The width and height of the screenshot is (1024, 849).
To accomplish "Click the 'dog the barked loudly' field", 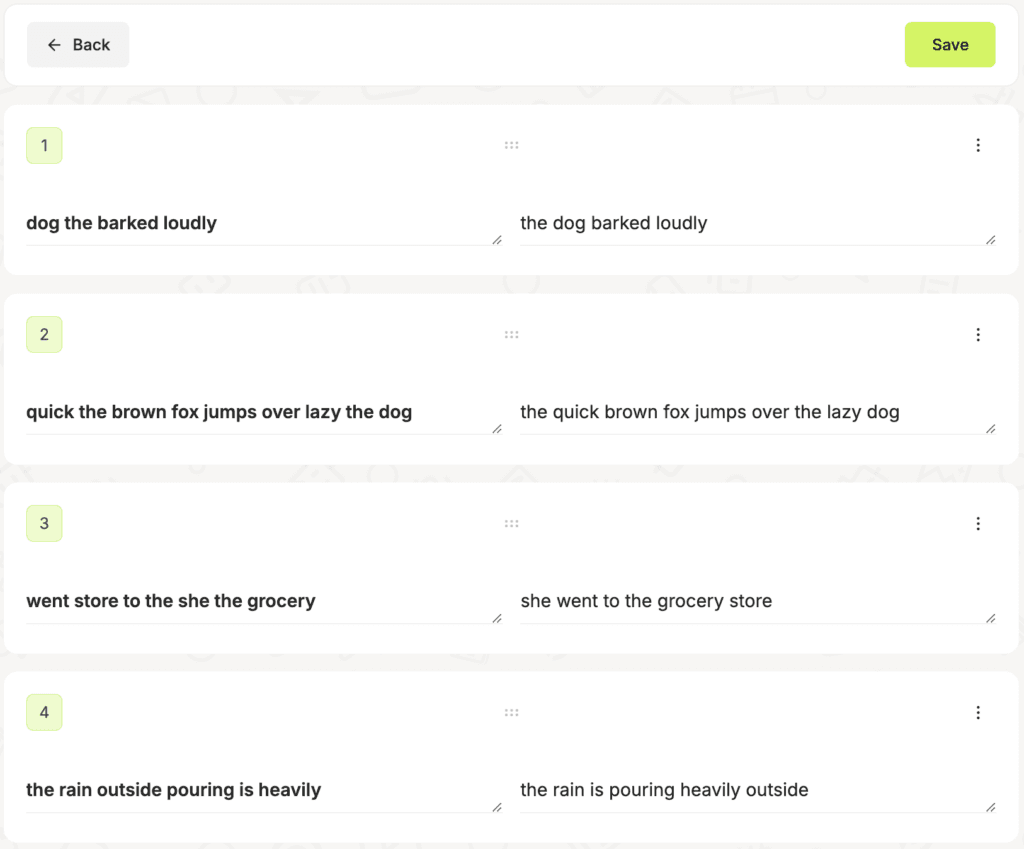I will pos(264,223).
